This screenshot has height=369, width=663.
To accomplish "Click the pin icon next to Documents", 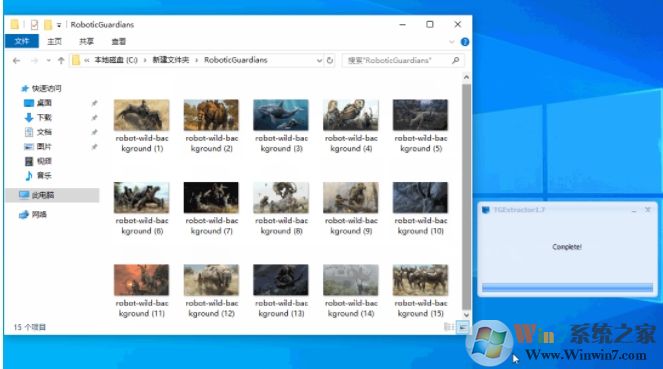I will click(x=94, y=132).
